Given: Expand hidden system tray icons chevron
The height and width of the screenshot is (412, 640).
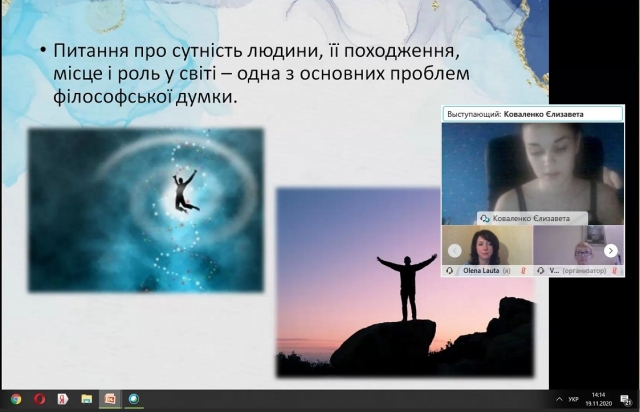Looking at the screenshot, I should tap(558, 399).
